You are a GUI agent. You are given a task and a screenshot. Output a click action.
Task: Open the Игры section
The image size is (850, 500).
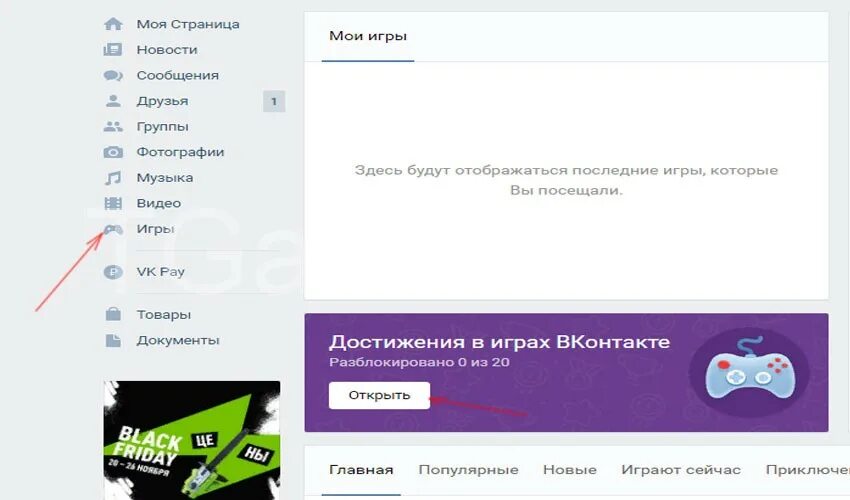[156, 229]
